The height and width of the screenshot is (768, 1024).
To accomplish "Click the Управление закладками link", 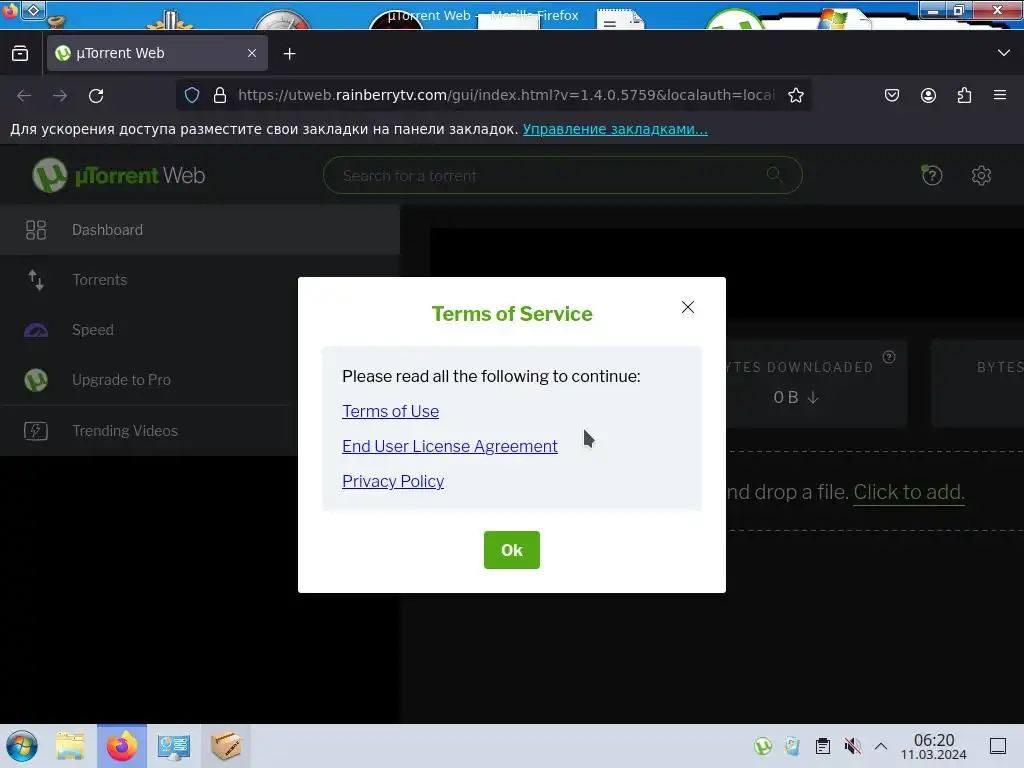I will coord(615,129).
